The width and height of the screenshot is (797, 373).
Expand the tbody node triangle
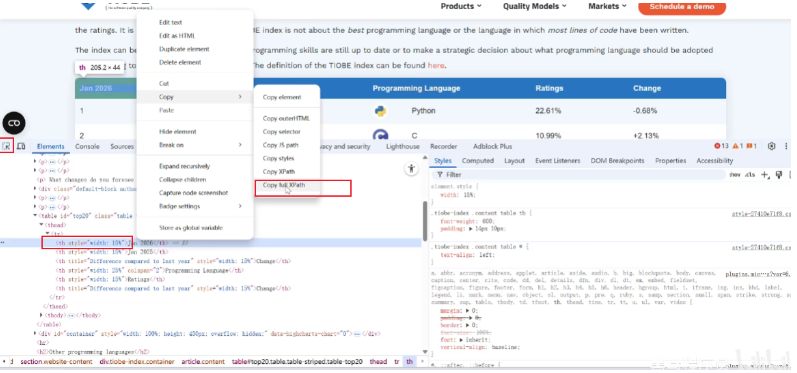tap(42, 316)
